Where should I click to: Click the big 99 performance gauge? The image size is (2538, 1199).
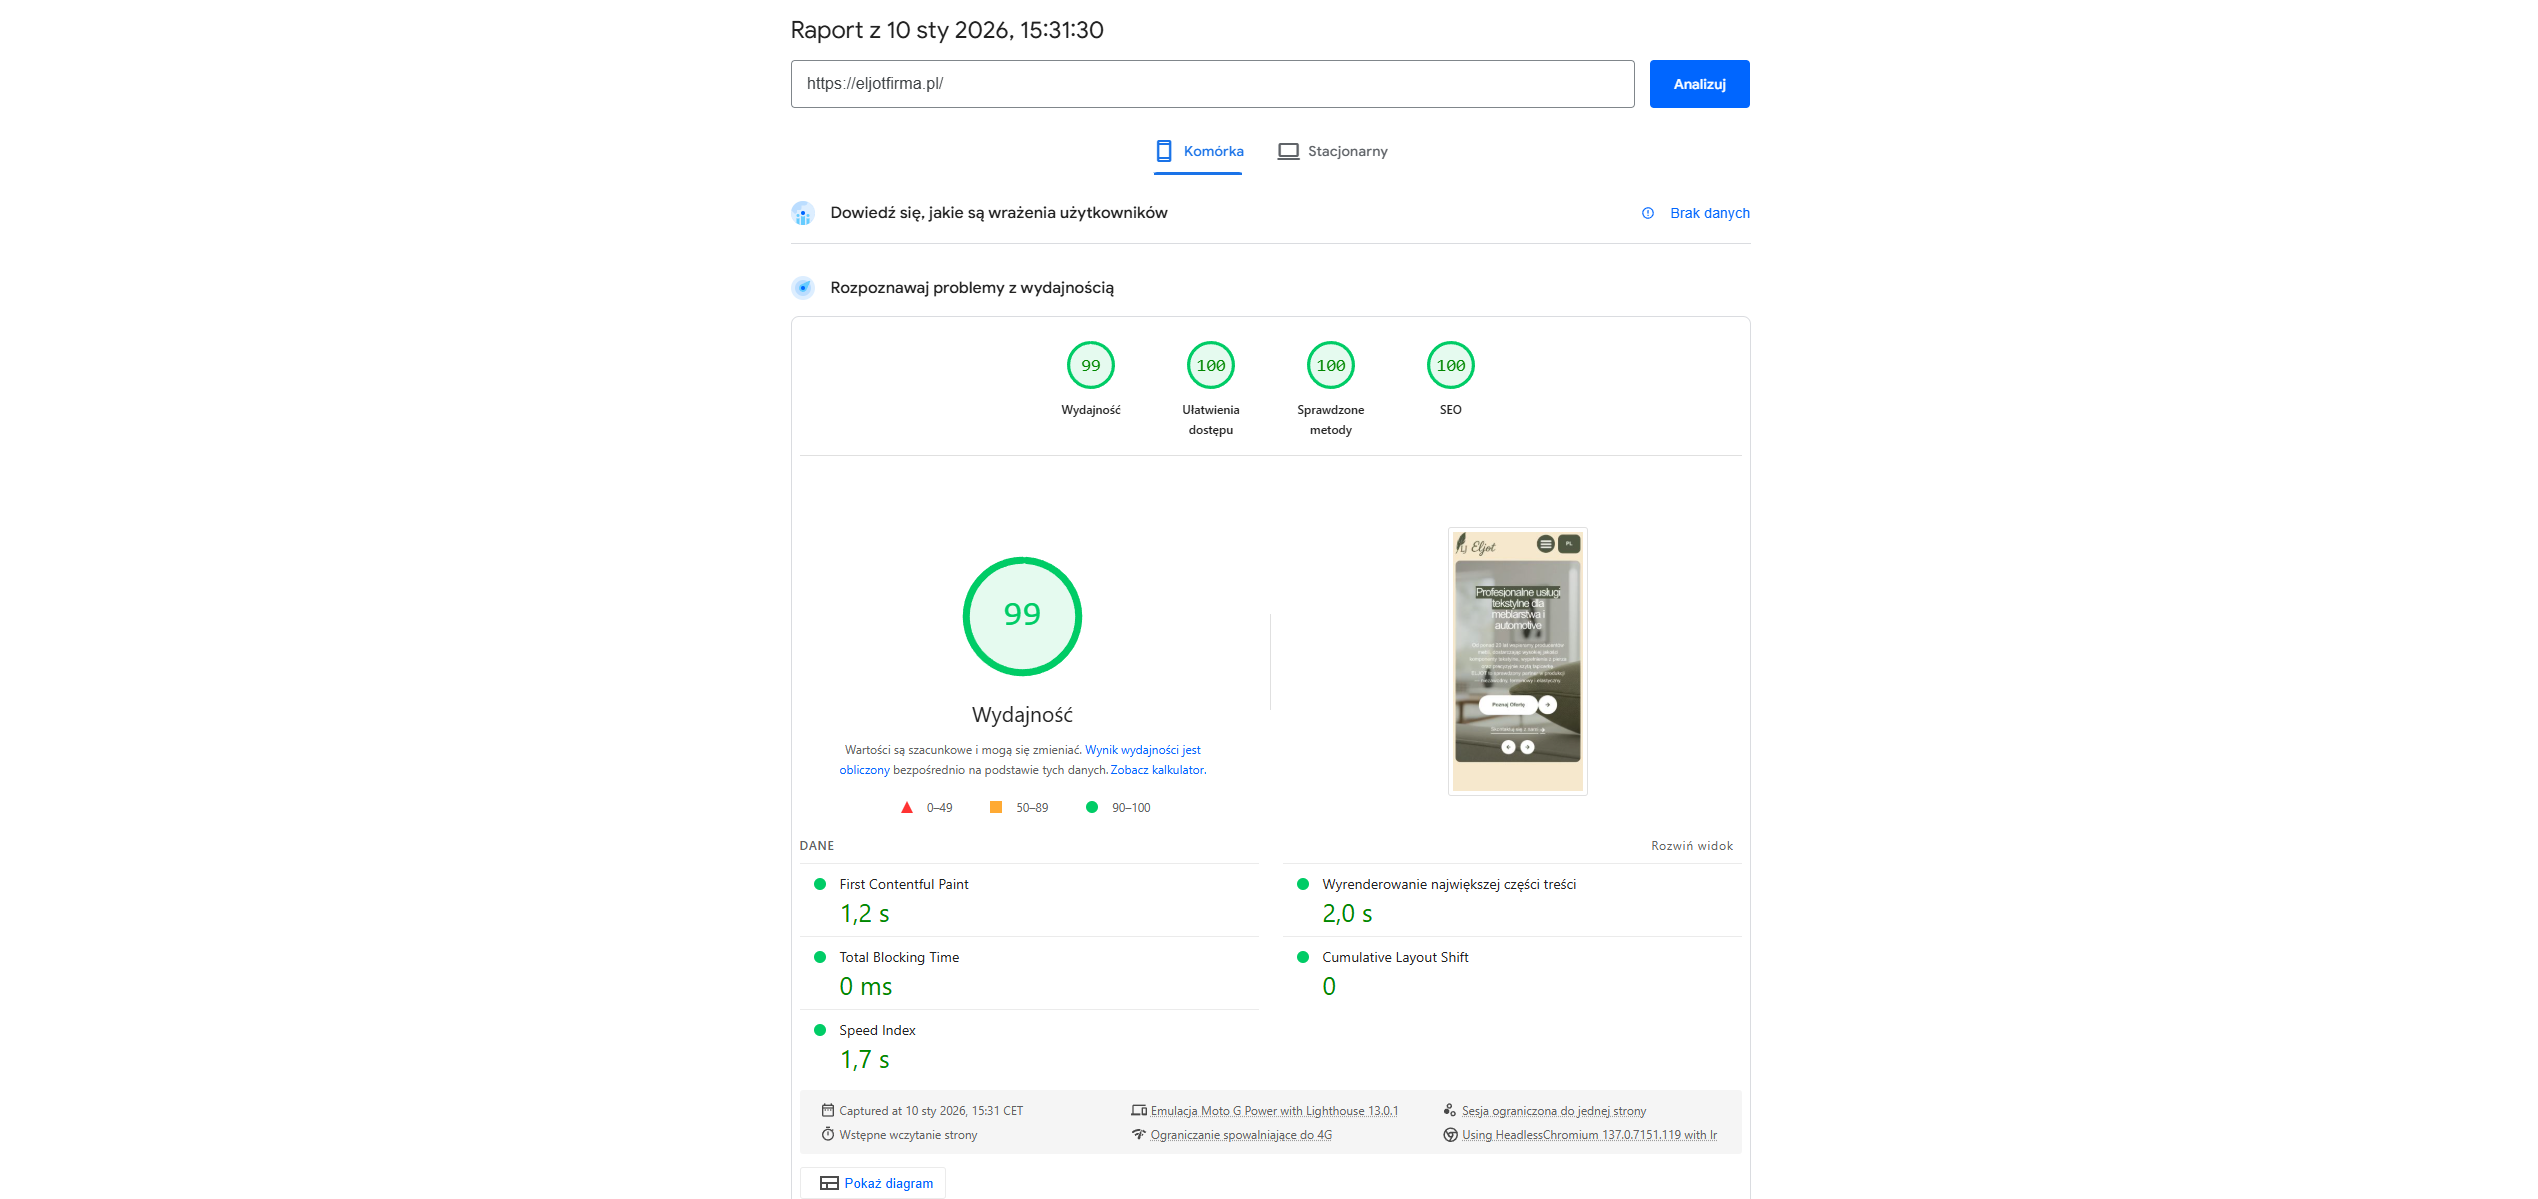1021,616
